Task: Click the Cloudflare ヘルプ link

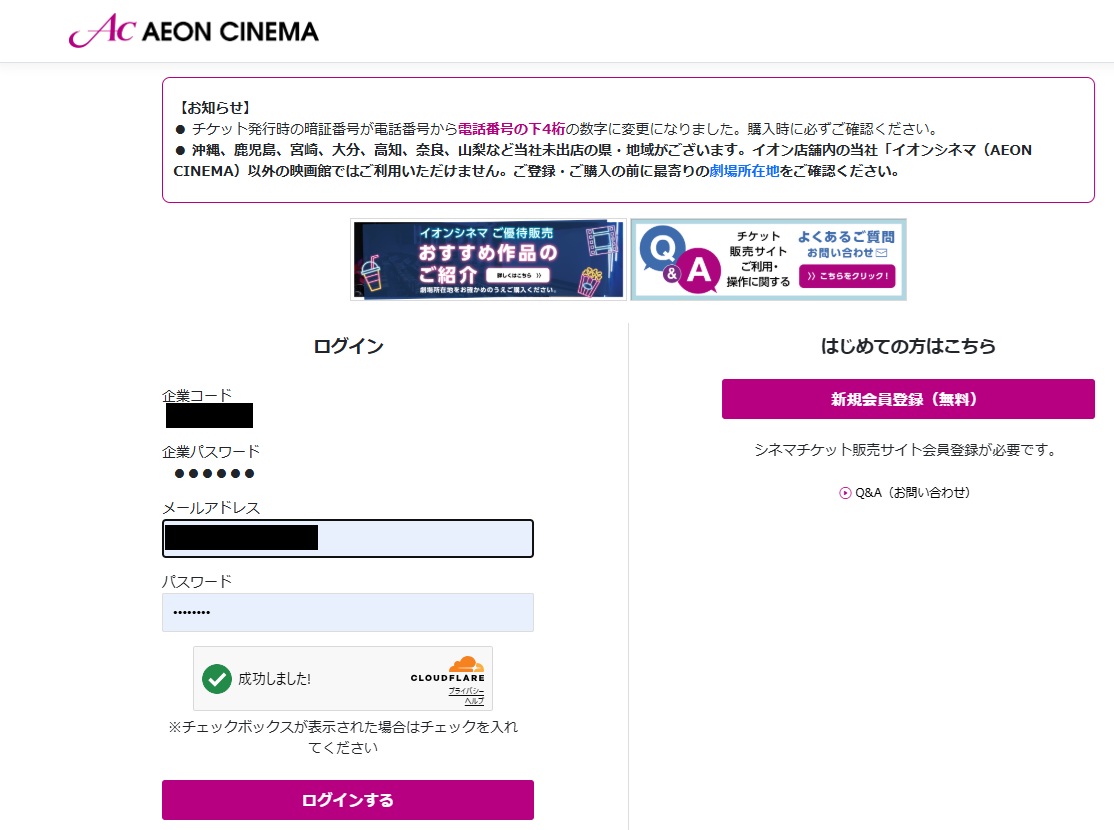Action: pos(474,701)
